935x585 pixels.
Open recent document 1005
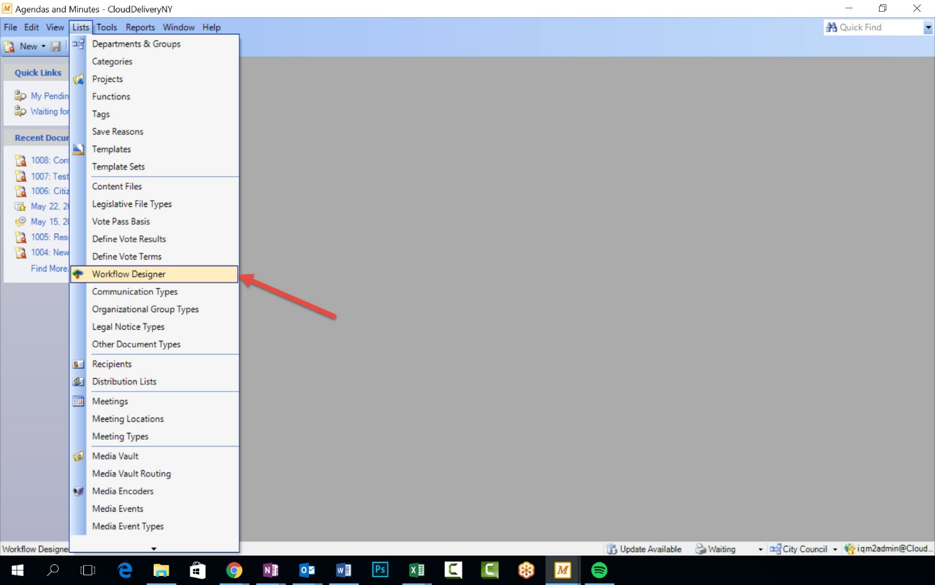(42, 237)
